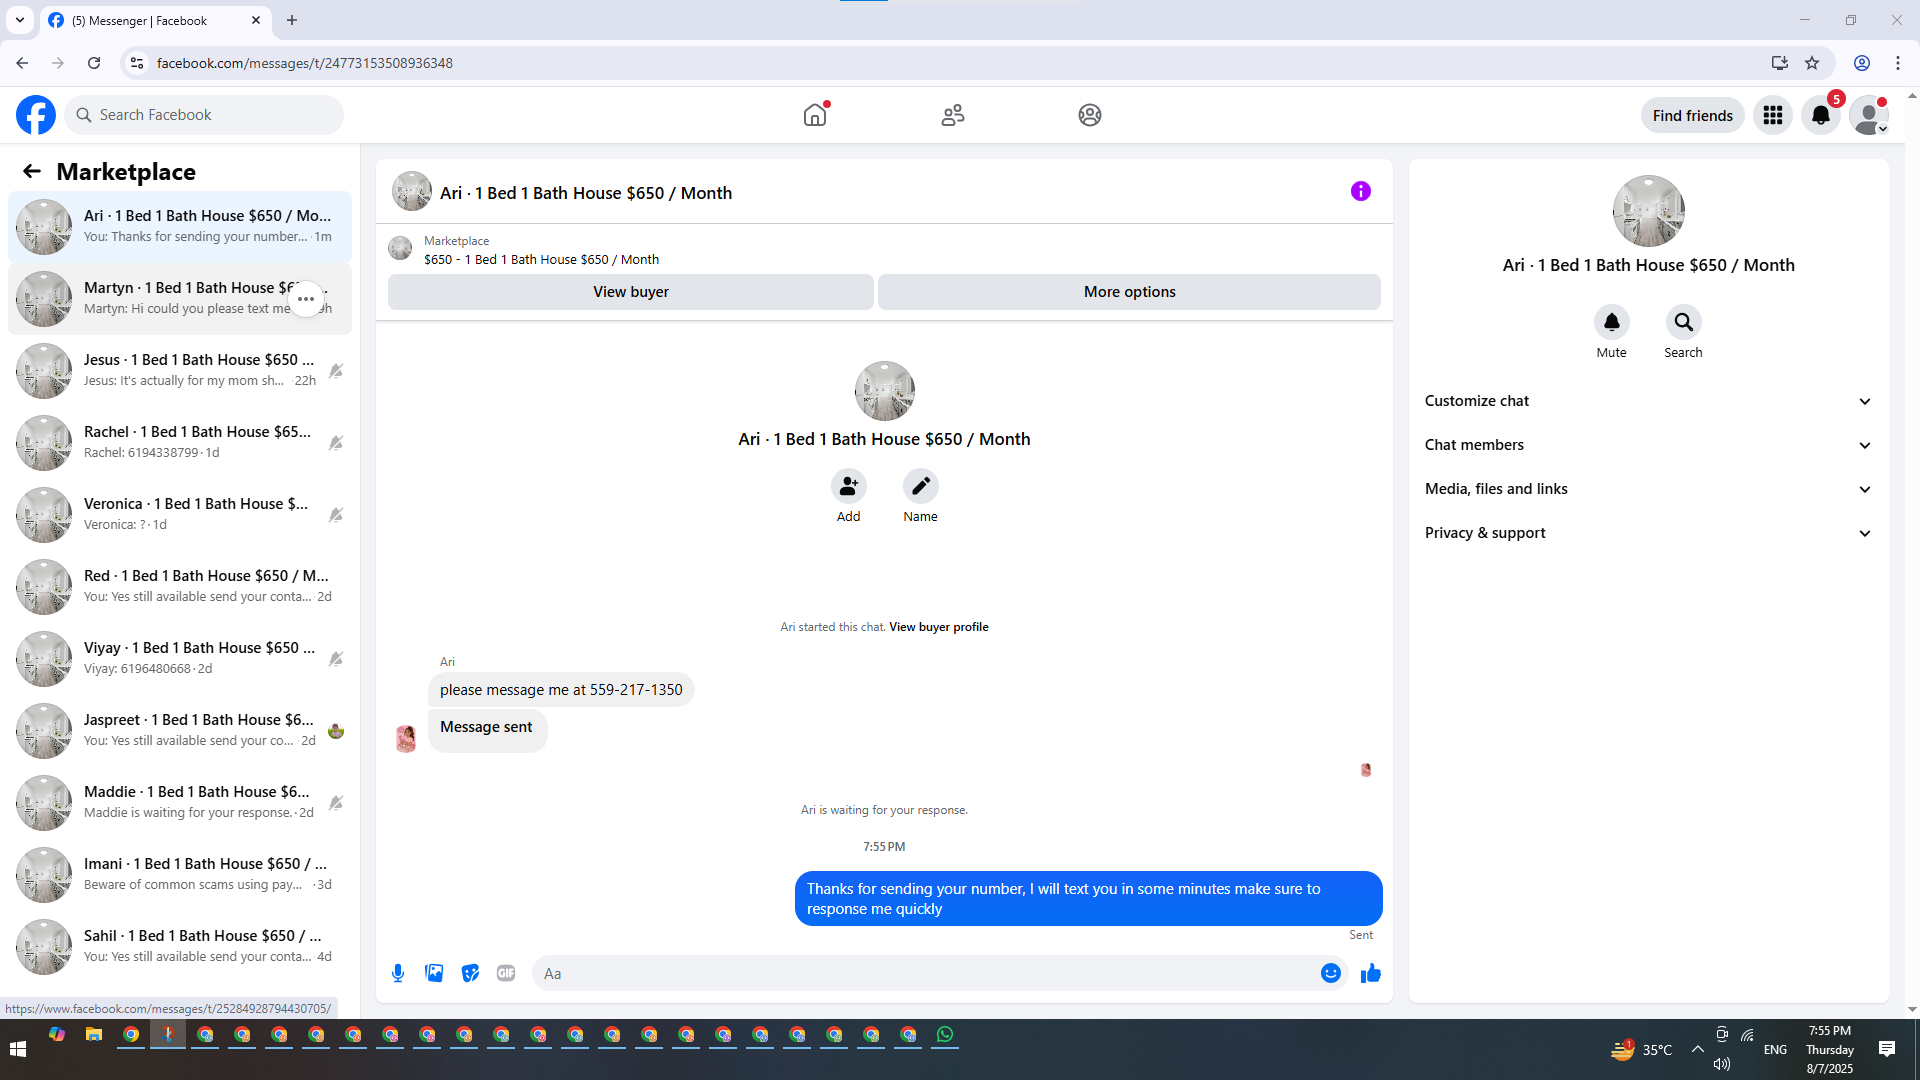Open chat with Rachel

pyautogui.click(x=180, y=443)
